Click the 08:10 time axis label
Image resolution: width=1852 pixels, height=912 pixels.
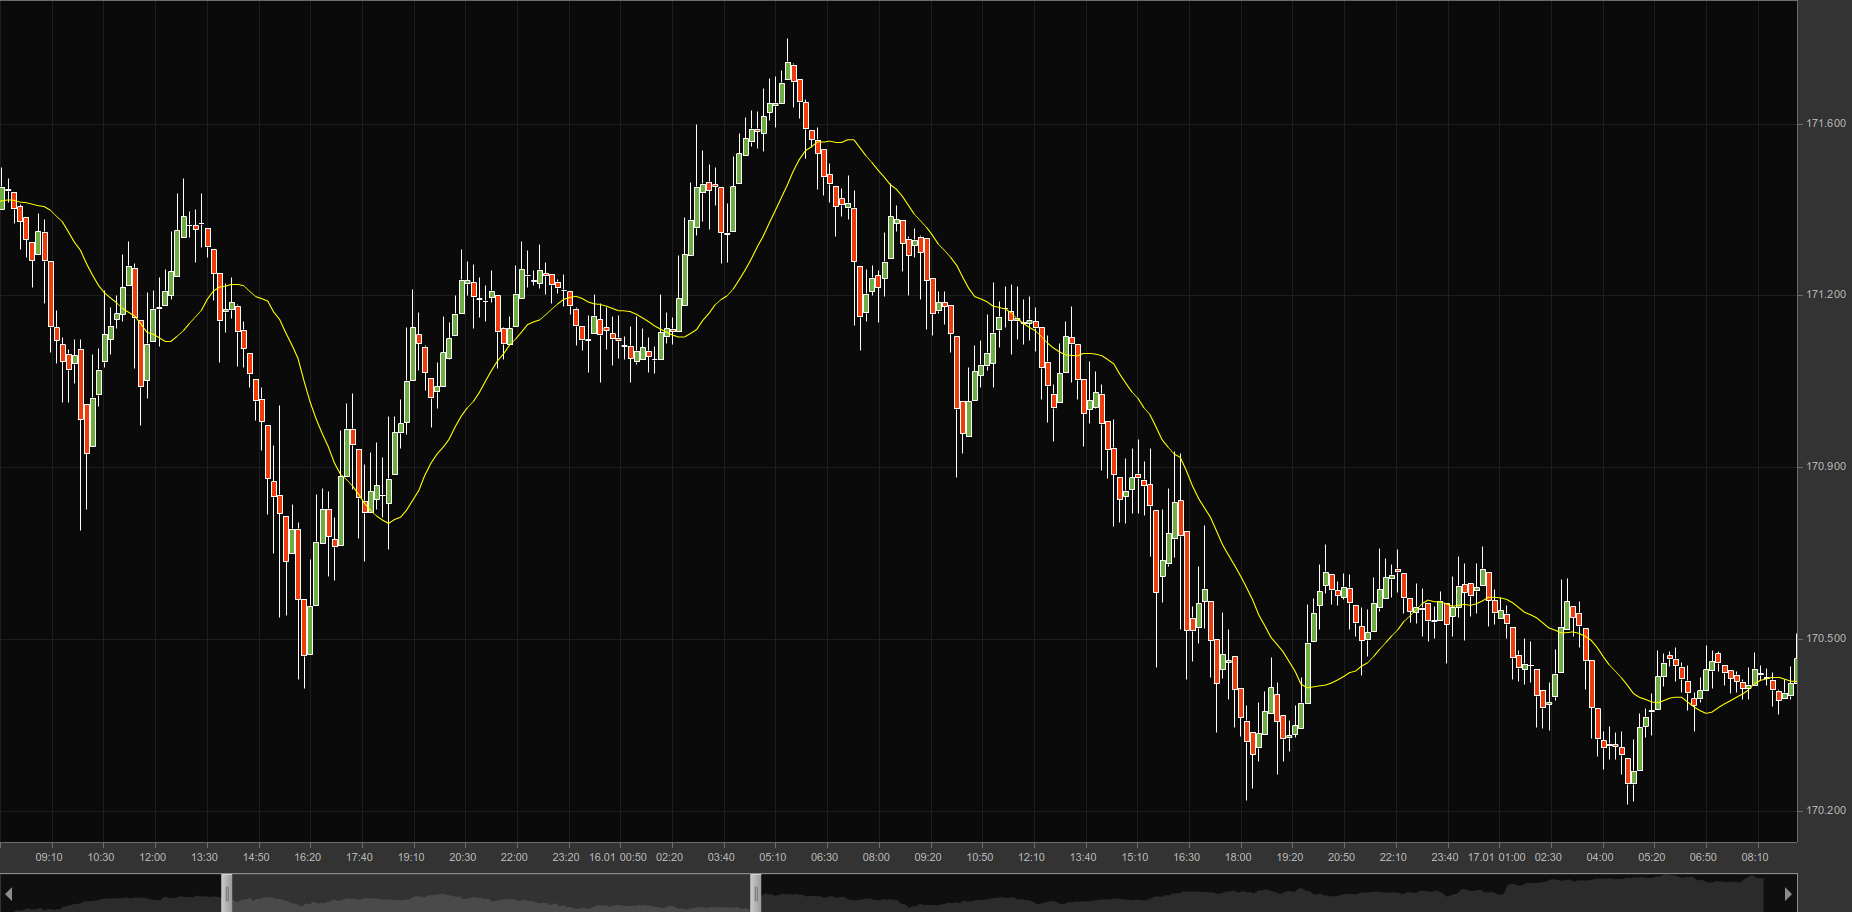[1755, 857]
